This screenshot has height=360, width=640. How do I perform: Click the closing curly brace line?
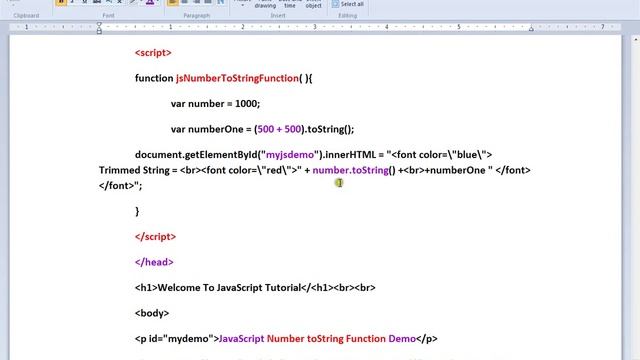click(137, 211)
